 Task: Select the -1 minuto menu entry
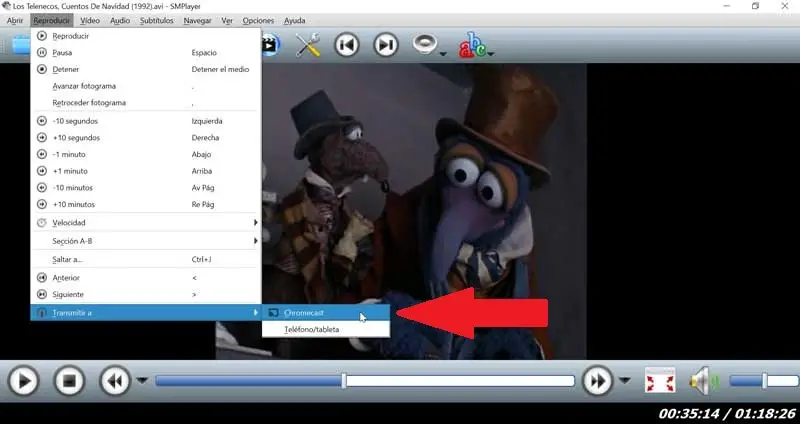(x=146, y=154)
